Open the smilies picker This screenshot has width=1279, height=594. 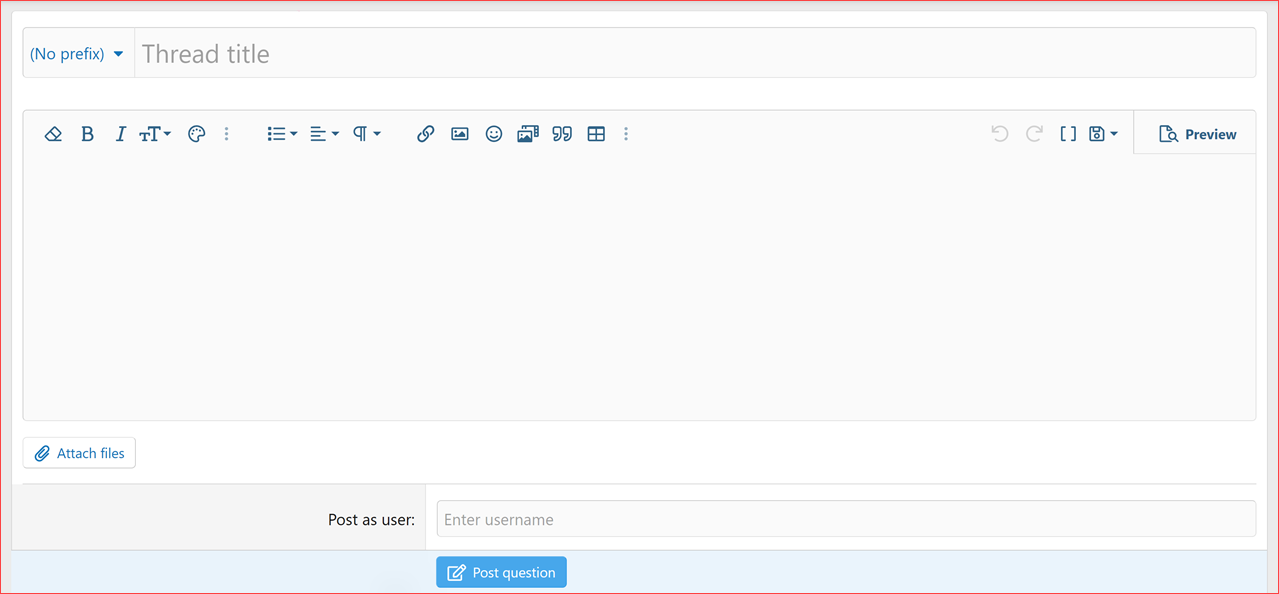pos(493,133)
